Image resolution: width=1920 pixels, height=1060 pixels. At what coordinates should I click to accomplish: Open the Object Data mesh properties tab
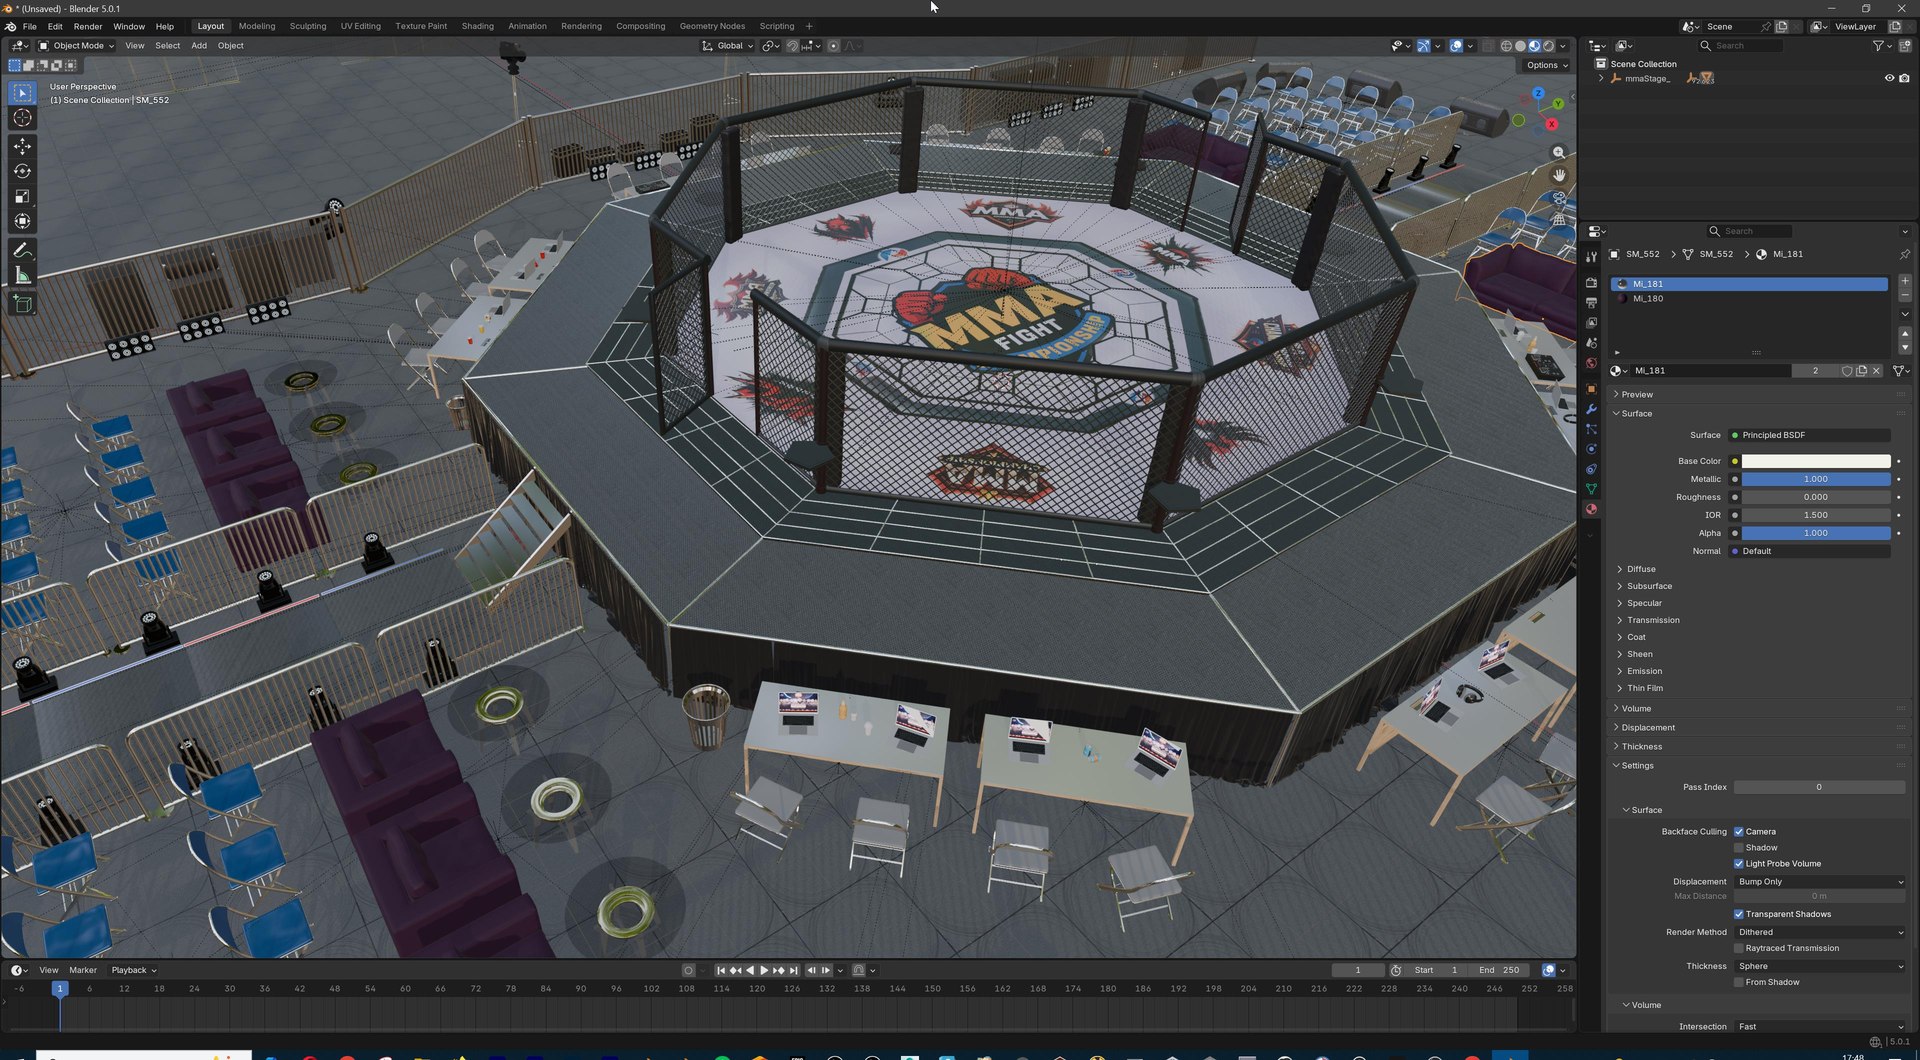[x=1591, y=489]
